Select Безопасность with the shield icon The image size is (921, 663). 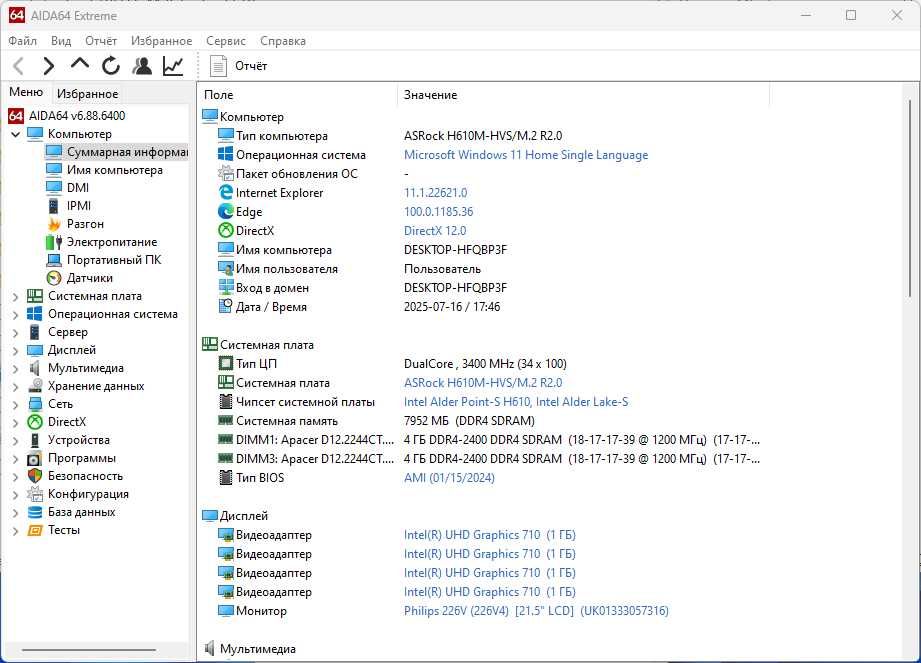85,476
